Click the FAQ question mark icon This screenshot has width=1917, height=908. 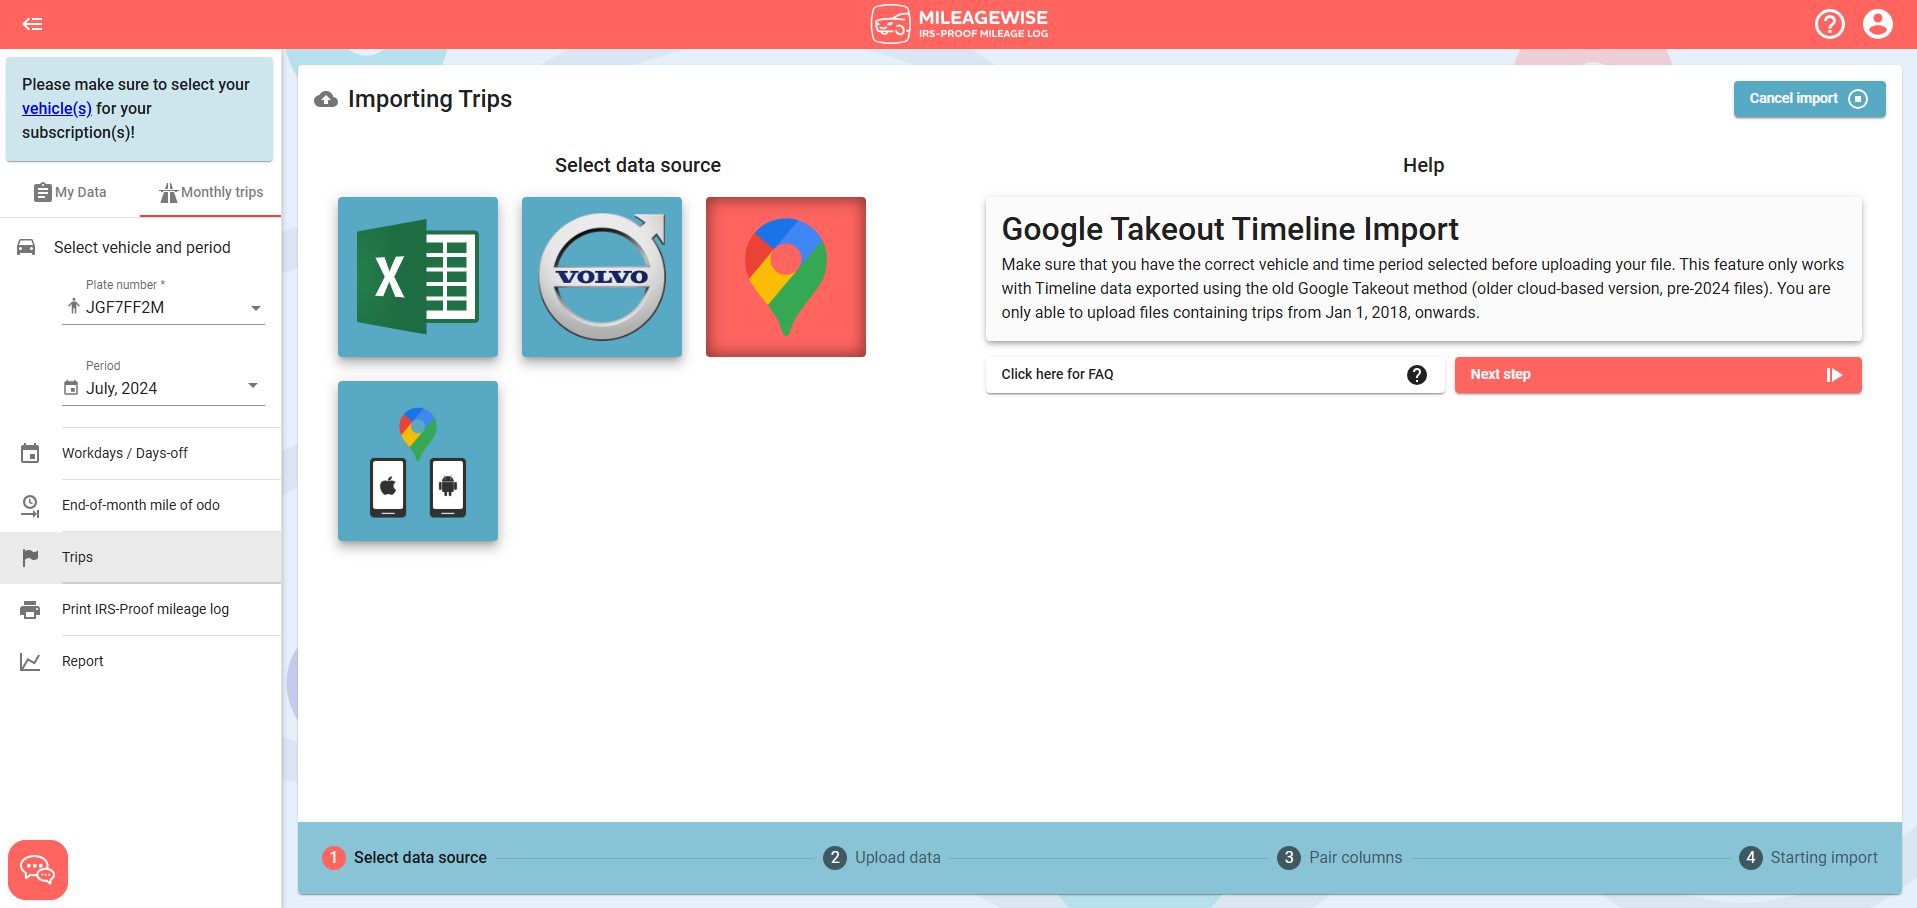coord(1416,375)
